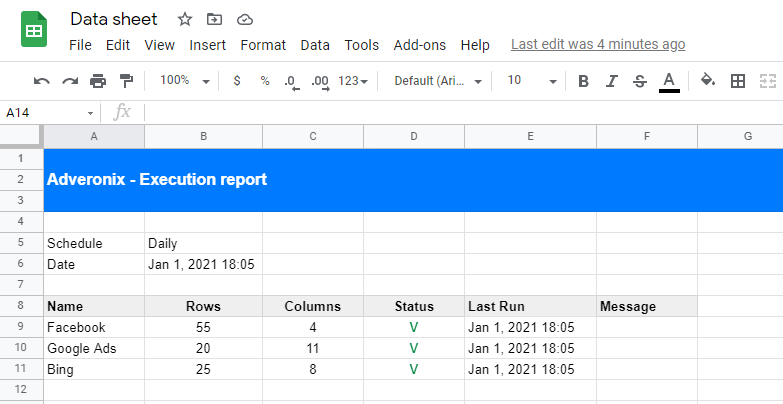Open the Borders grid icon
The height and width of the screenshot is (404, 783).
point(738,81)
